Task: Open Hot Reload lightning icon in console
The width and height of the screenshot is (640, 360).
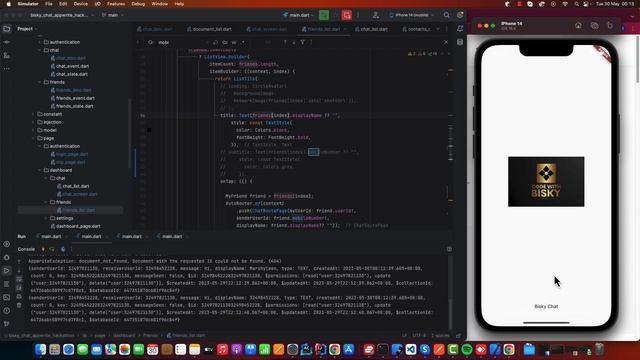Action: [x=43, y=249]
